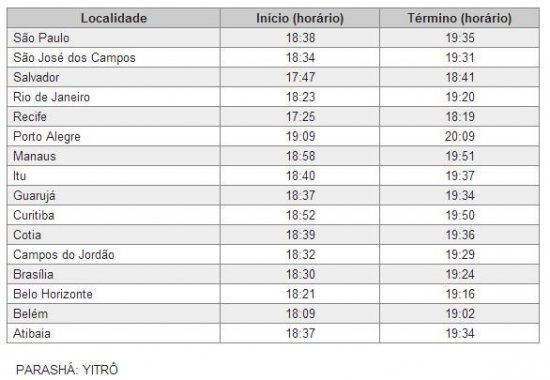Select Guarujá locality name

click(34, 196)
